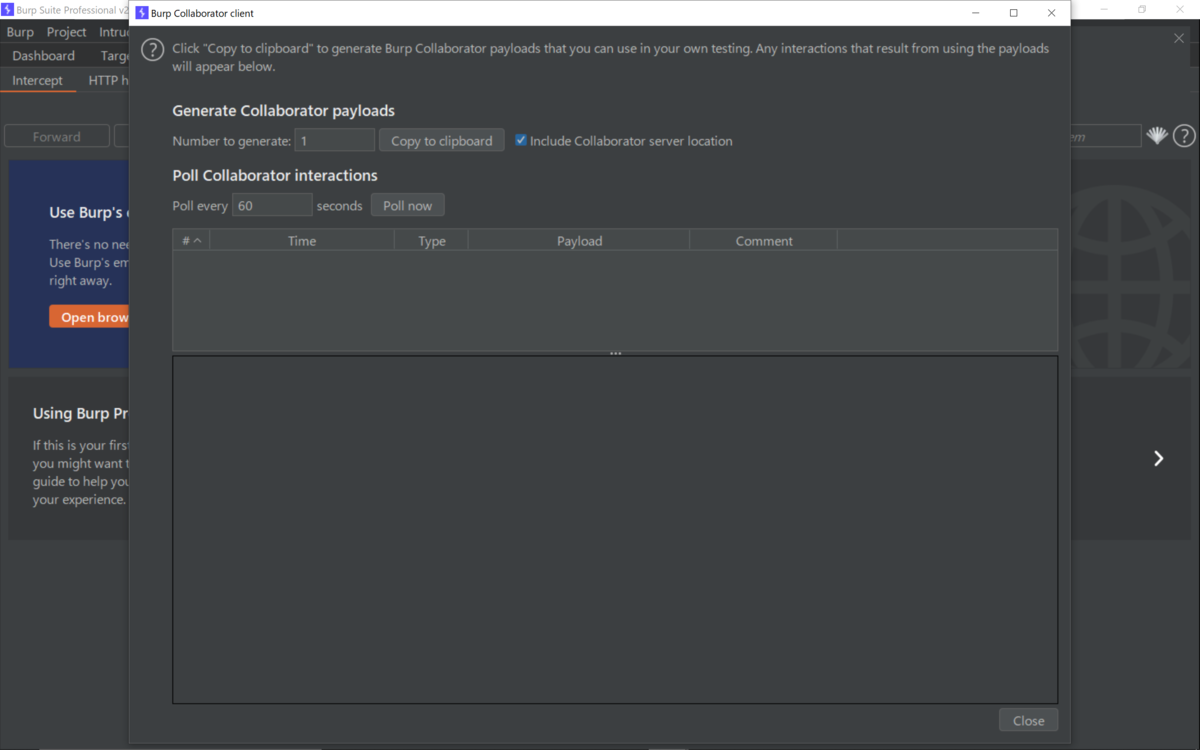Click the help question mark icon in Collaborator client
The image size is (1200, 750).
152,50
